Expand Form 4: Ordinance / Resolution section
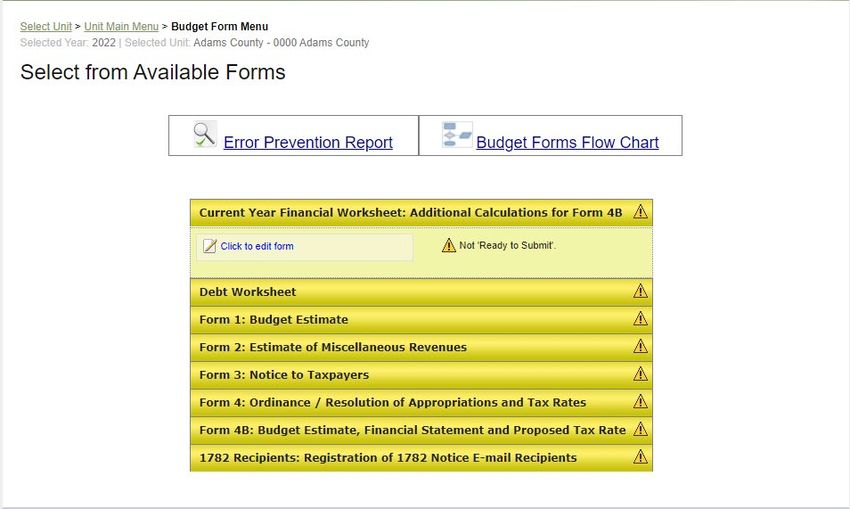 [x=421, y=403]
